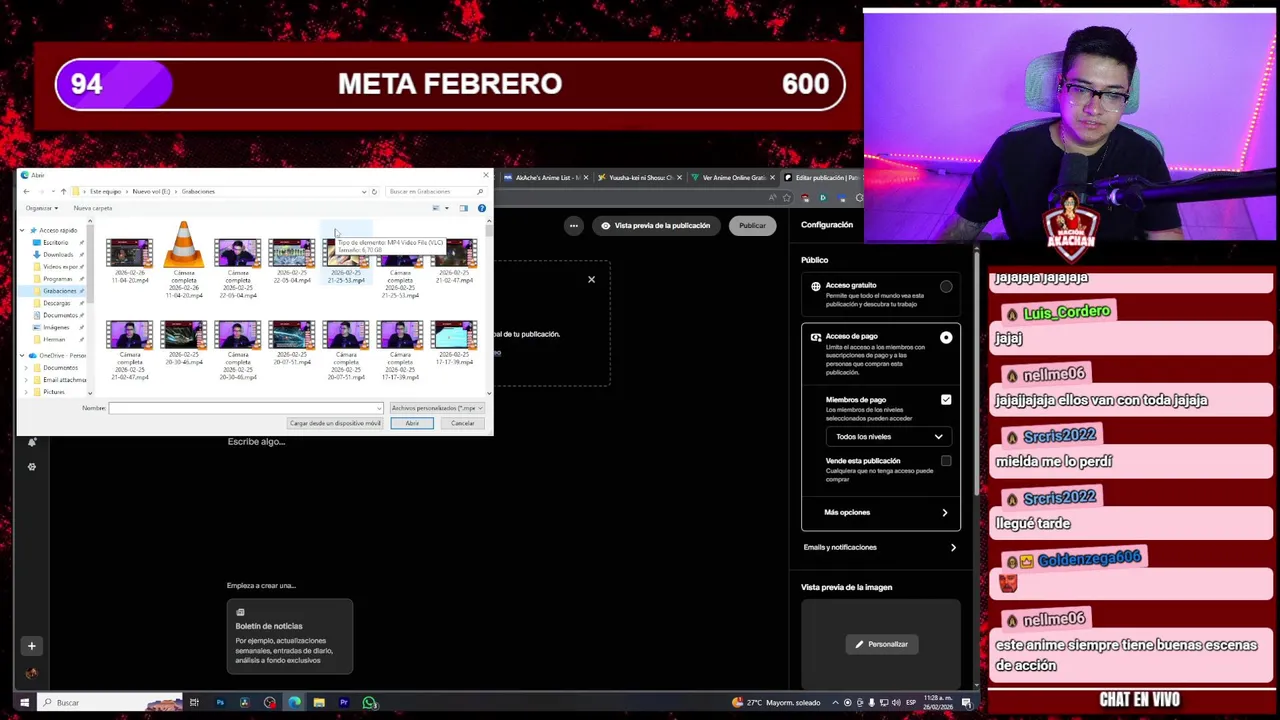1280x720 pixels.
Task: Open the profile avatar in the left sidebar
Action: pyautogui.click(x=31, y=674)
